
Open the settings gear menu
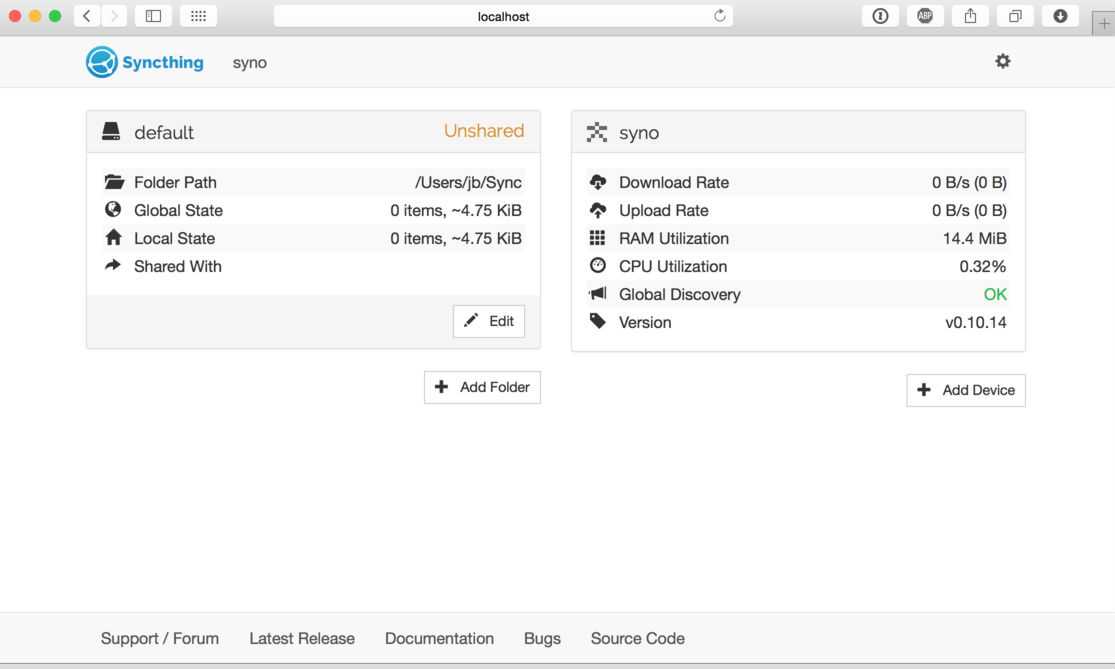tap(1002, 60)
